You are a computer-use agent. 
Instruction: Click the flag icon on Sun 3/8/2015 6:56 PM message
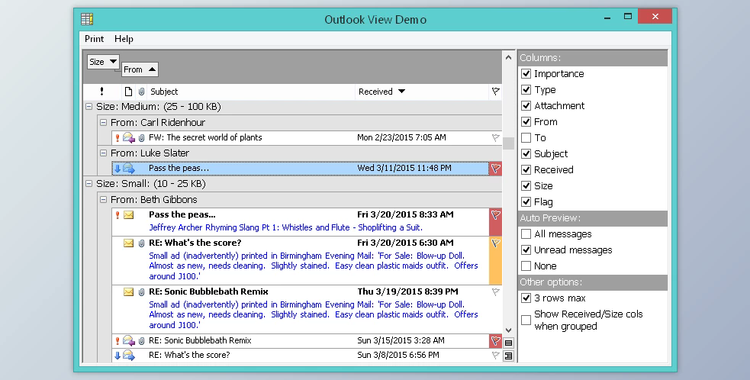point(496,355)
